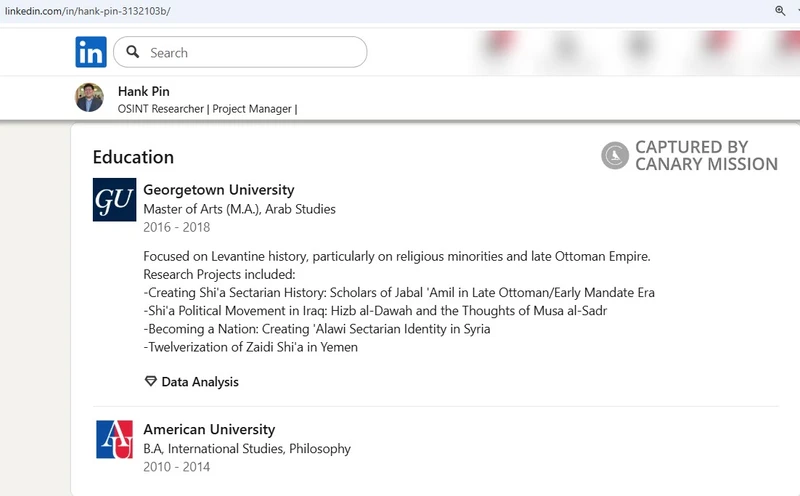
Task: Select the '2016 - 2018' date range
Action: [x=177, y=227]
